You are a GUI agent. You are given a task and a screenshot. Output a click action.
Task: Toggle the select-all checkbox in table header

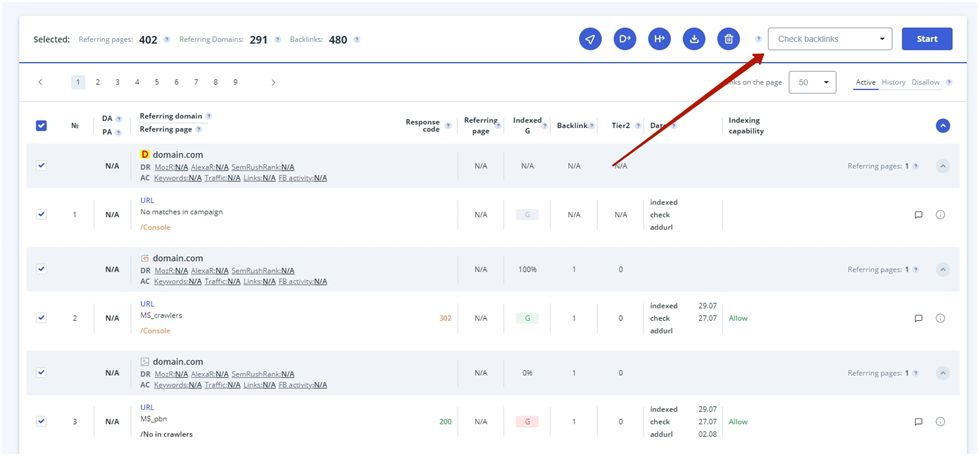(41, 126)
